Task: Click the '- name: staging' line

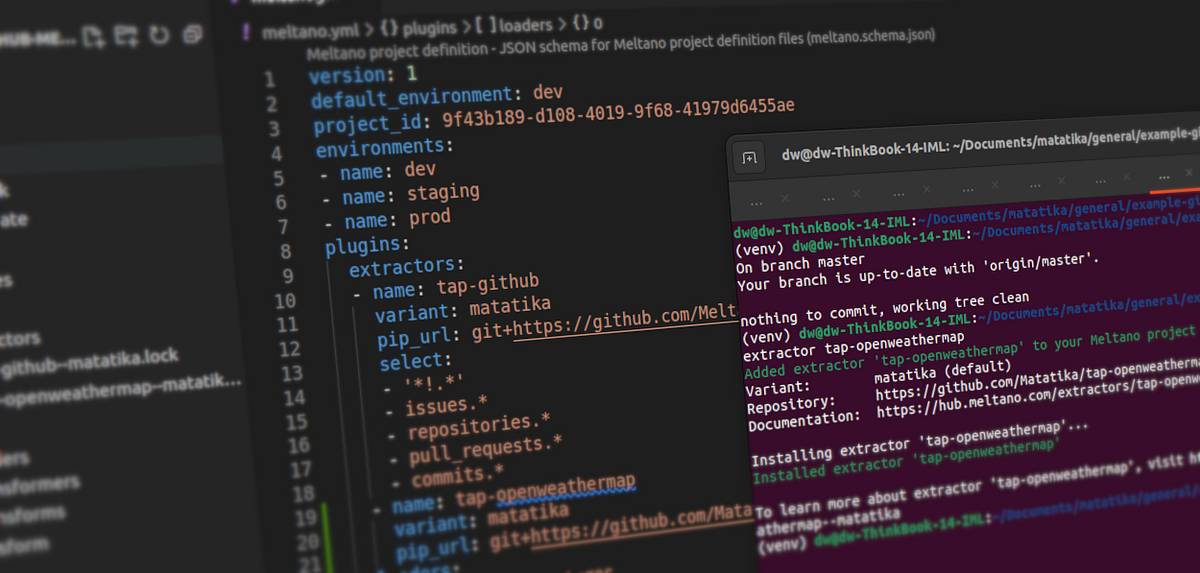Action: [402, 194]
